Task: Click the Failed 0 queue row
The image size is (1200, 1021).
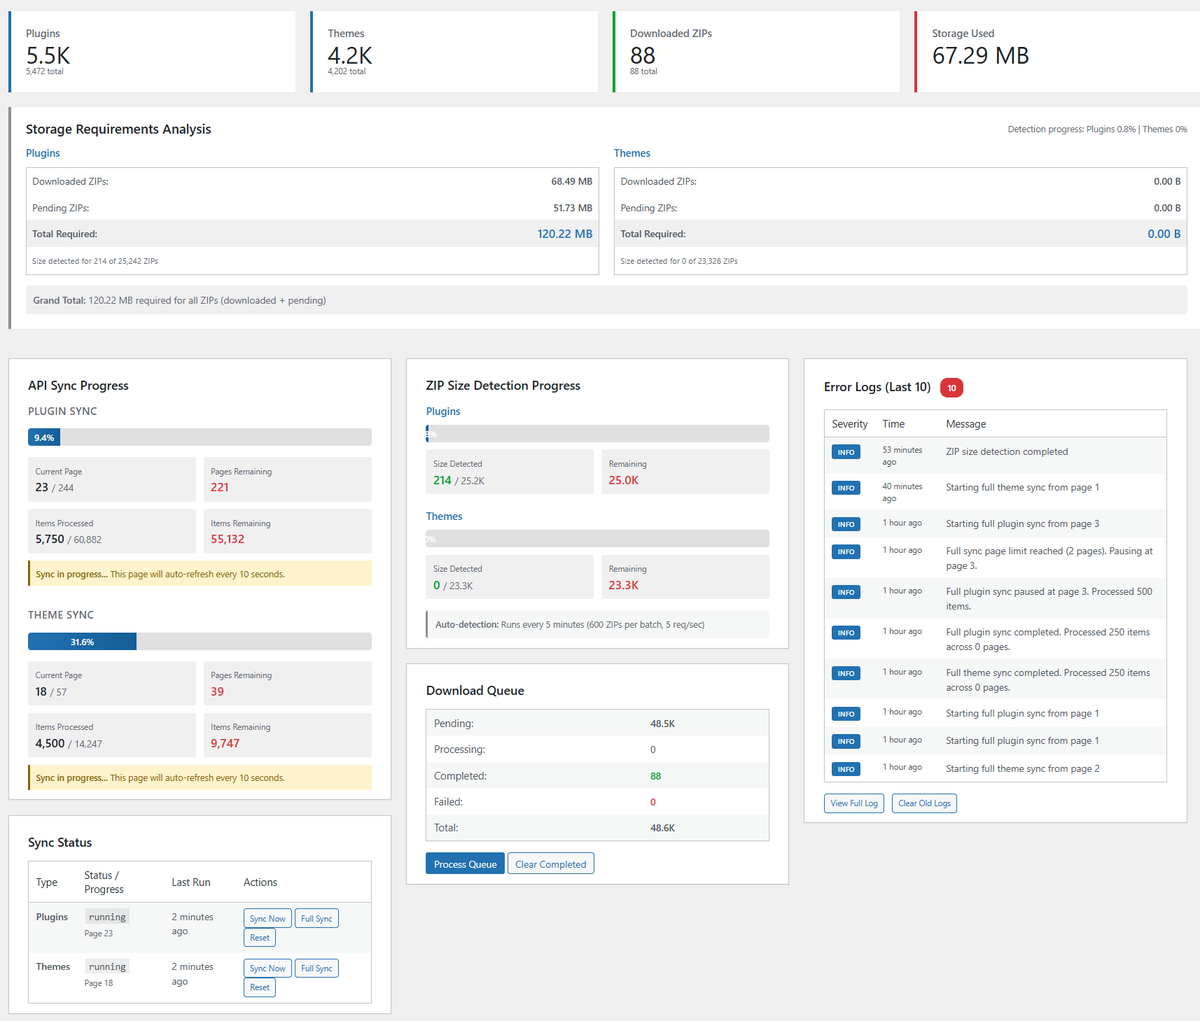Action: click(598, 802)
